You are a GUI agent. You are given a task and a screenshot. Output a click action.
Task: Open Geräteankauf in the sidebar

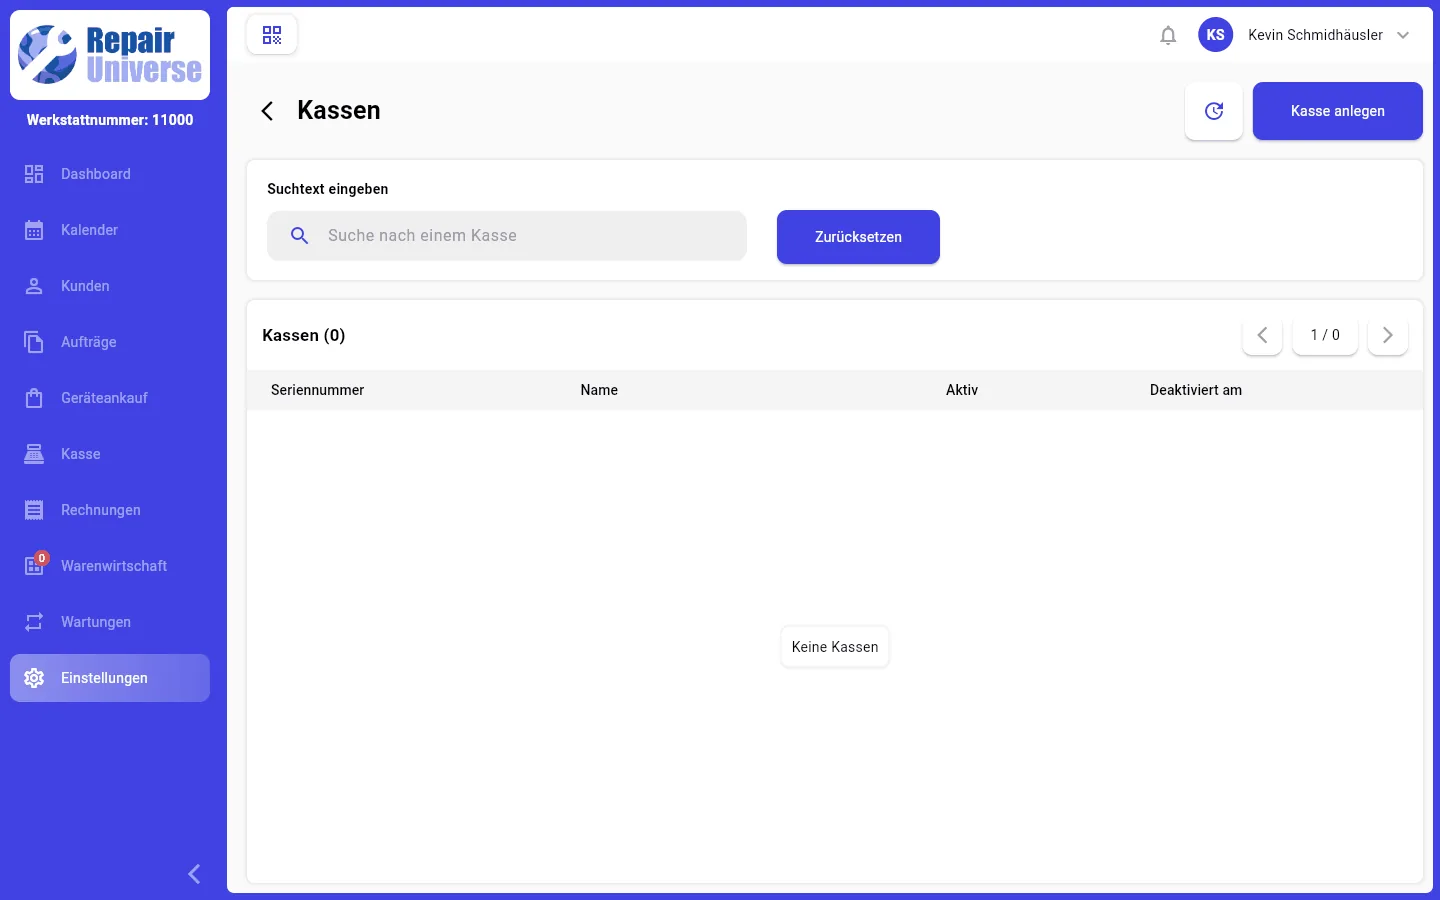tap(110, 398)
